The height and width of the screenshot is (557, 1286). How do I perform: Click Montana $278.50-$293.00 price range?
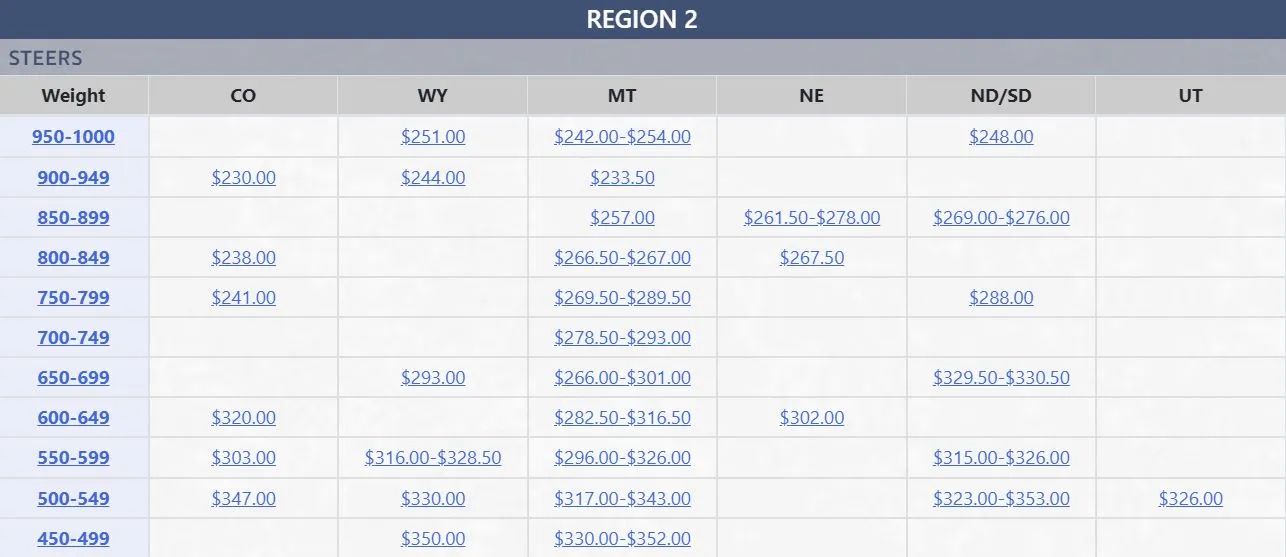622,338
